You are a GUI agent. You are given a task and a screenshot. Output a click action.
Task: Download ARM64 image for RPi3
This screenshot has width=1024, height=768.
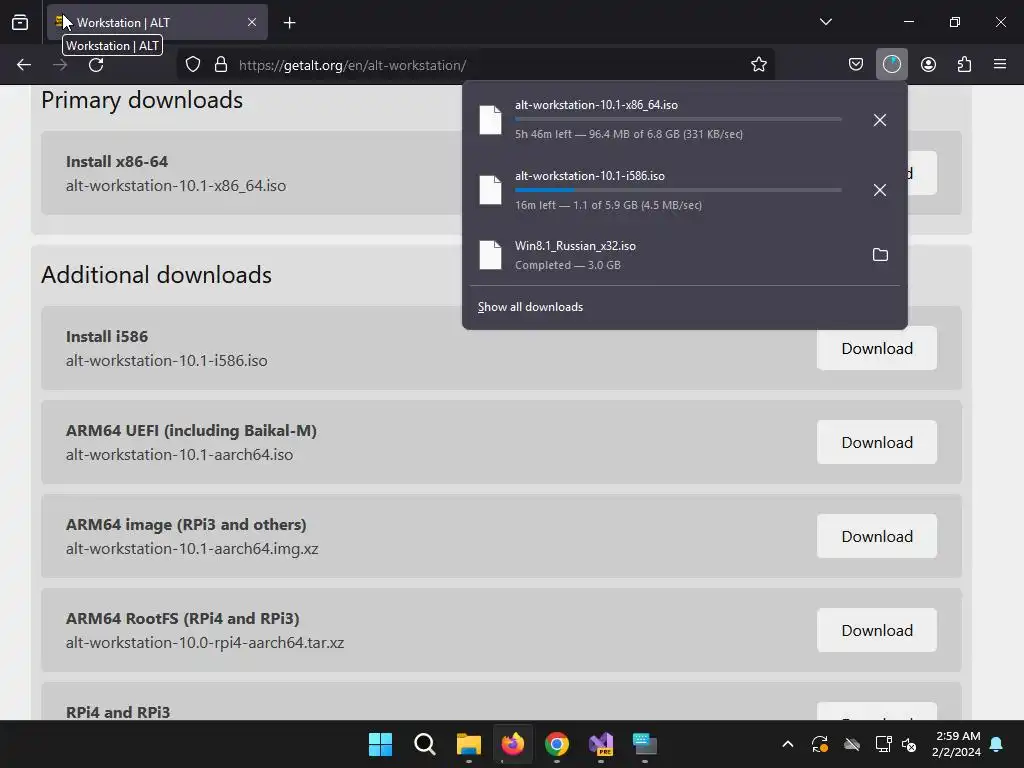[x=876, y=536]
